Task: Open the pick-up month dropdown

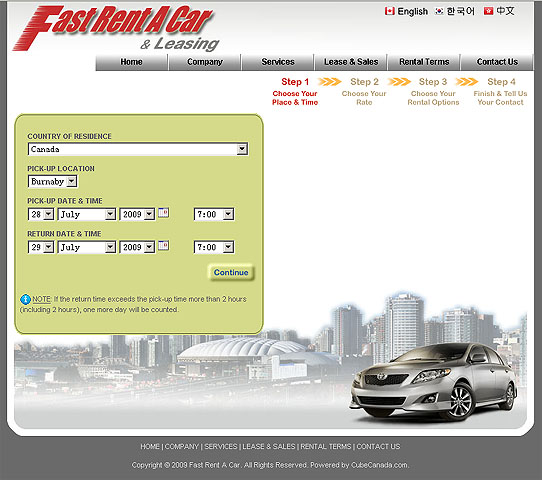Action: click(x=87, y=214)
